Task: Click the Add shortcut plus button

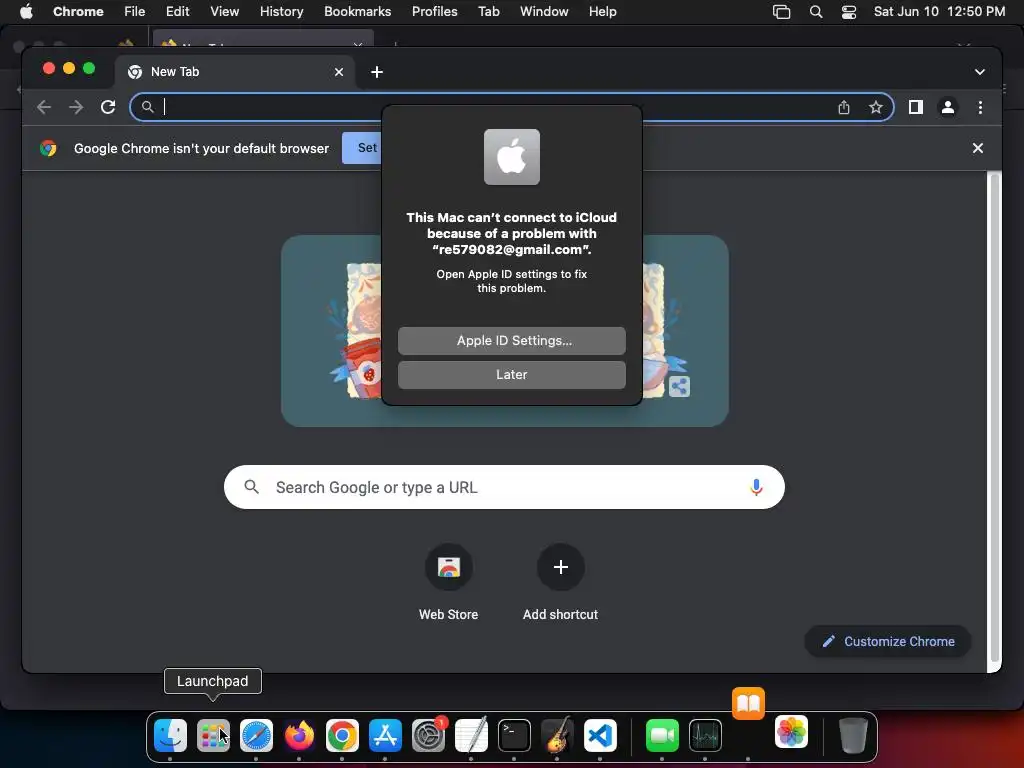Action: (x=560, y=567)
